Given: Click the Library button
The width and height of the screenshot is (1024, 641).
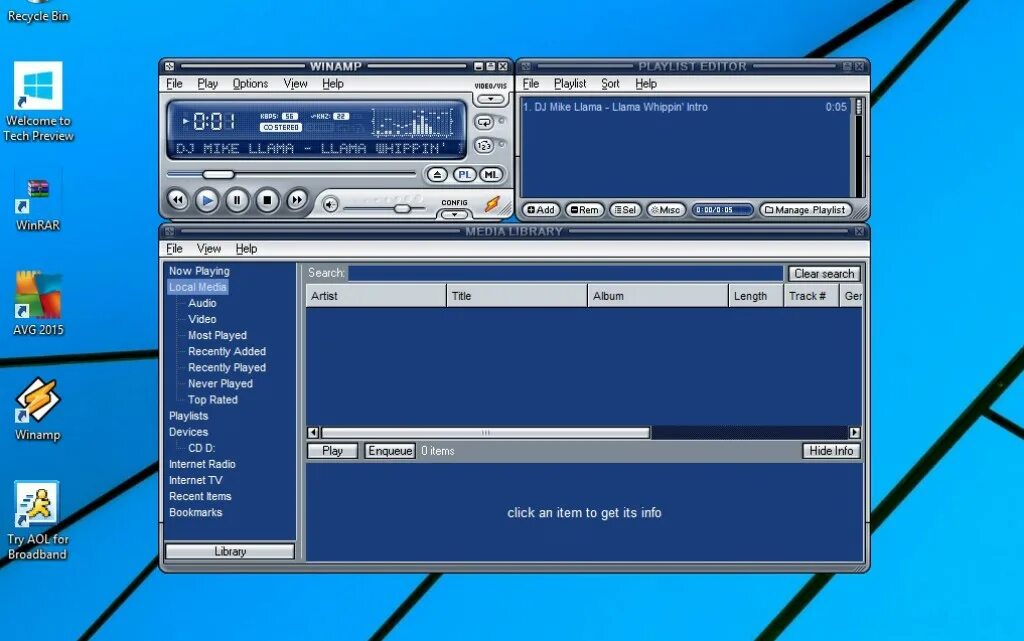Looking at the screenshot, I should tap(230, 552).
